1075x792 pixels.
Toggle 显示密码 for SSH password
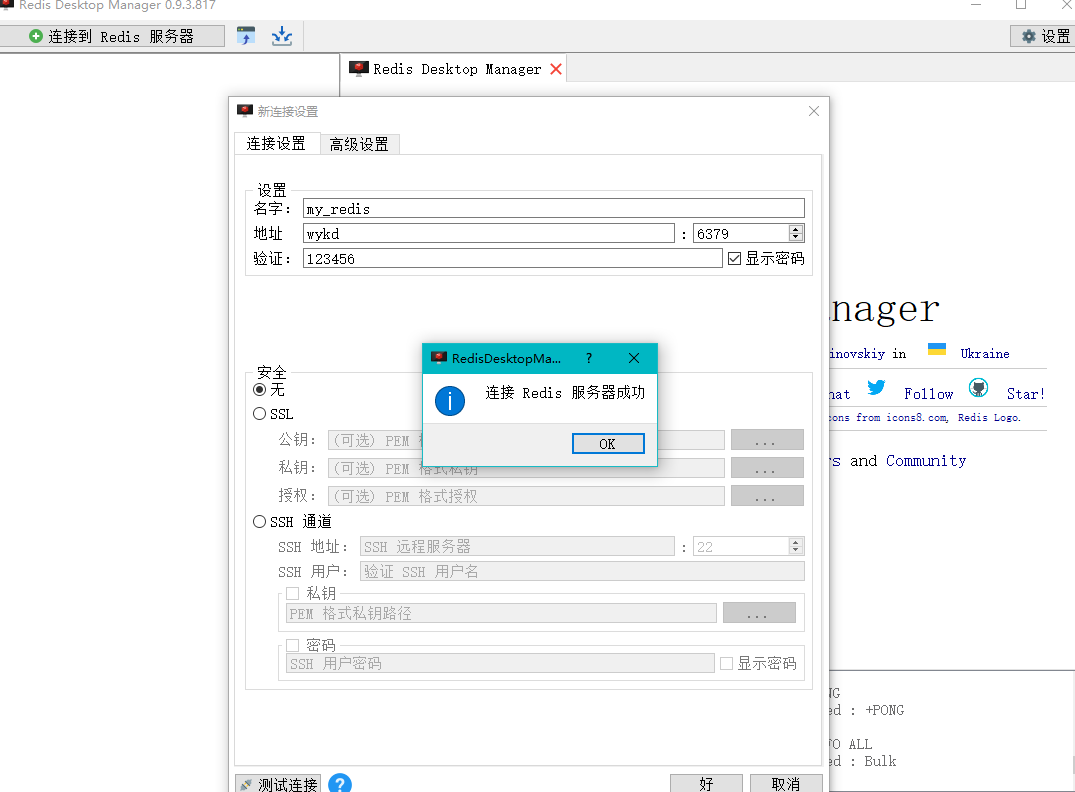[726, 663]
